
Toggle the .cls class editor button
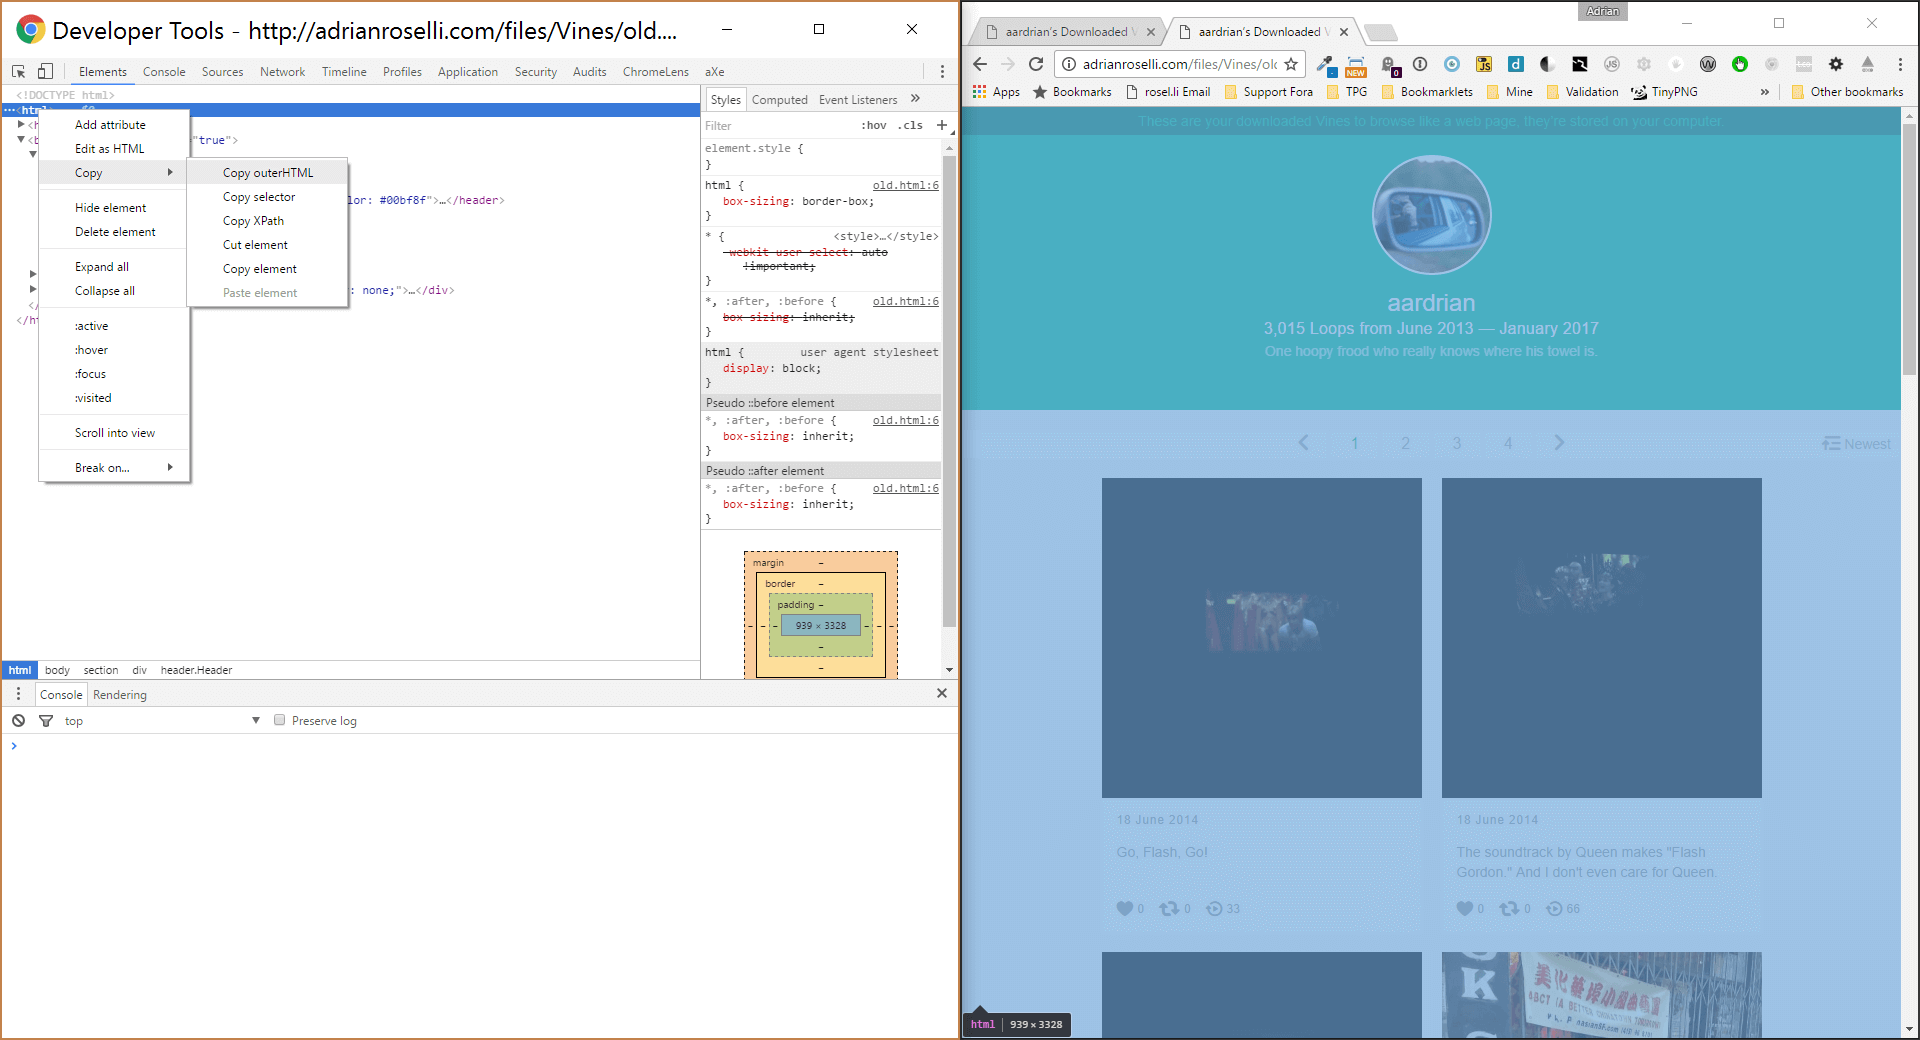tap(910, 126)
